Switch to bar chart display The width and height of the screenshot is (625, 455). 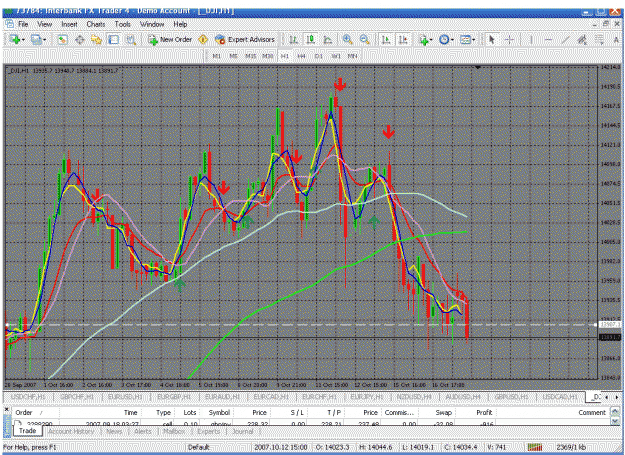pyautogui.click(x=293, y=39)
